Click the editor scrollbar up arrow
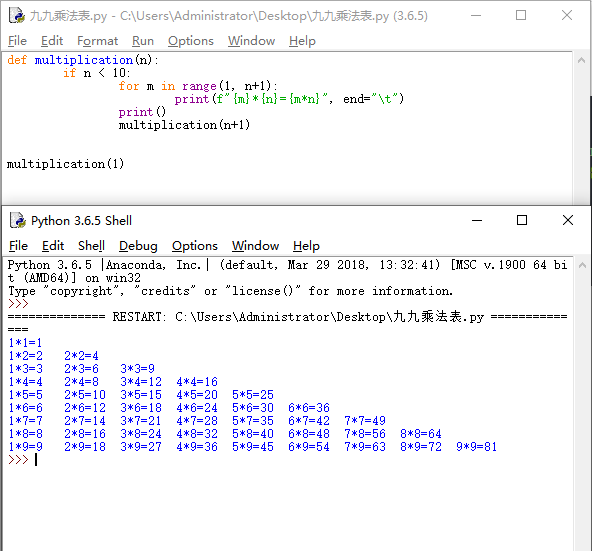The width and height of the screenshot is (592, 551). [581, 60]
